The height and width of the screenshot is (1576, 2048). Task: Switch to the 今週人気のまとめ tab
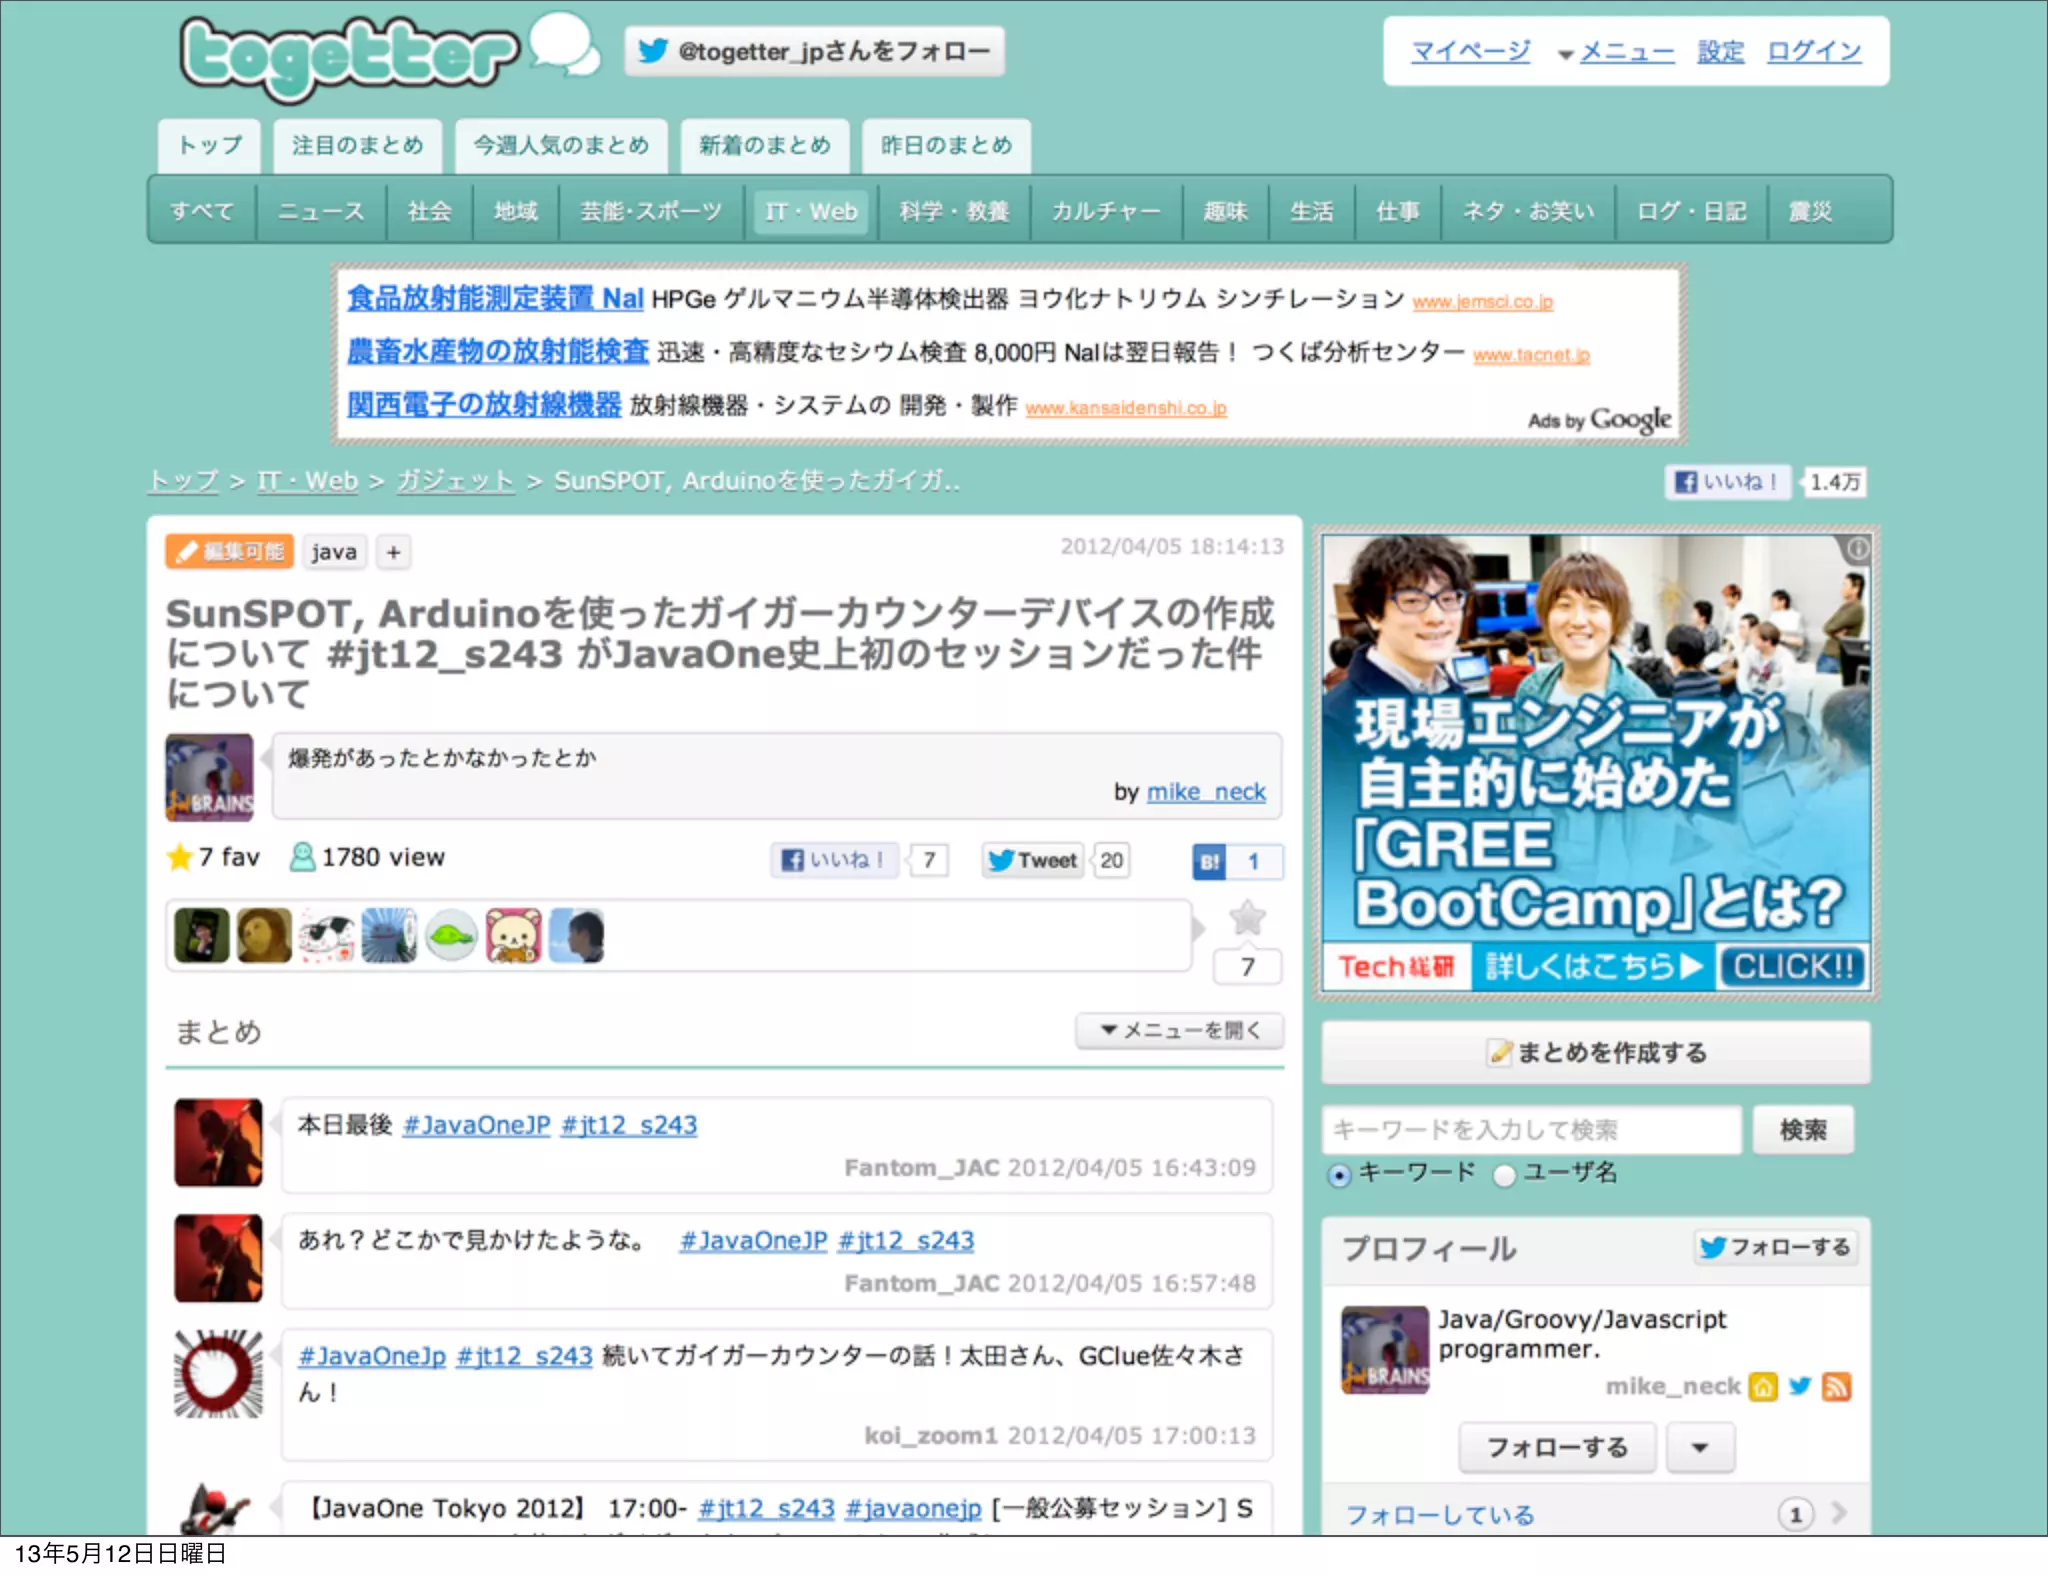pyautogui.click(x=560, y=146)
